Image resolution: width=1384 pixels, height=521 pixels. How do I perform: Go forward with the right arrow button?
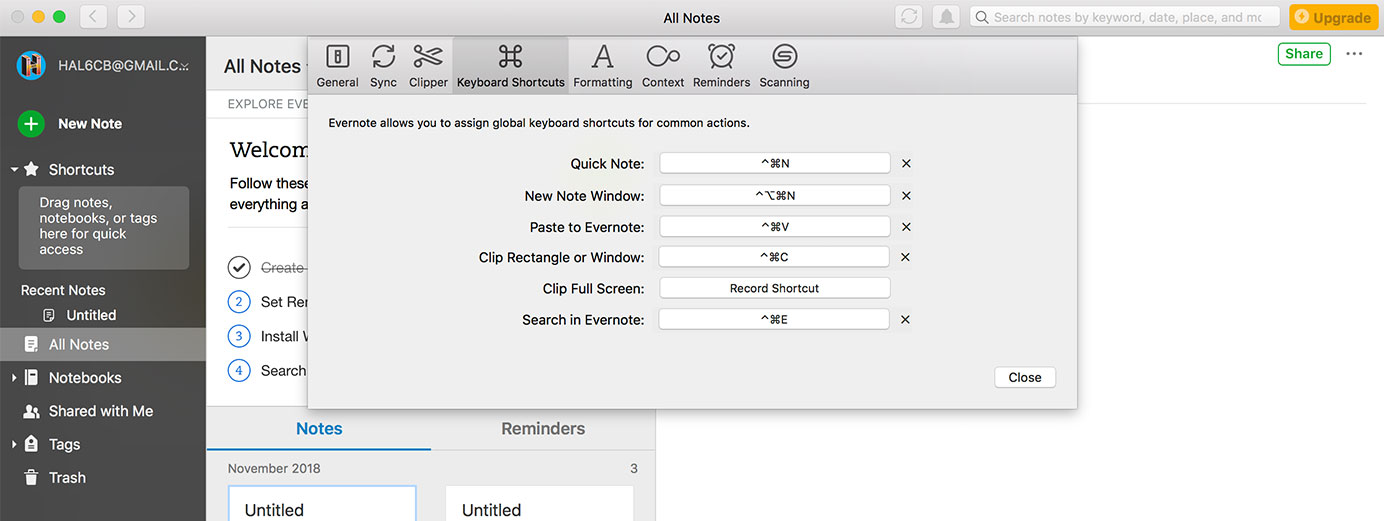click(131, 16)
